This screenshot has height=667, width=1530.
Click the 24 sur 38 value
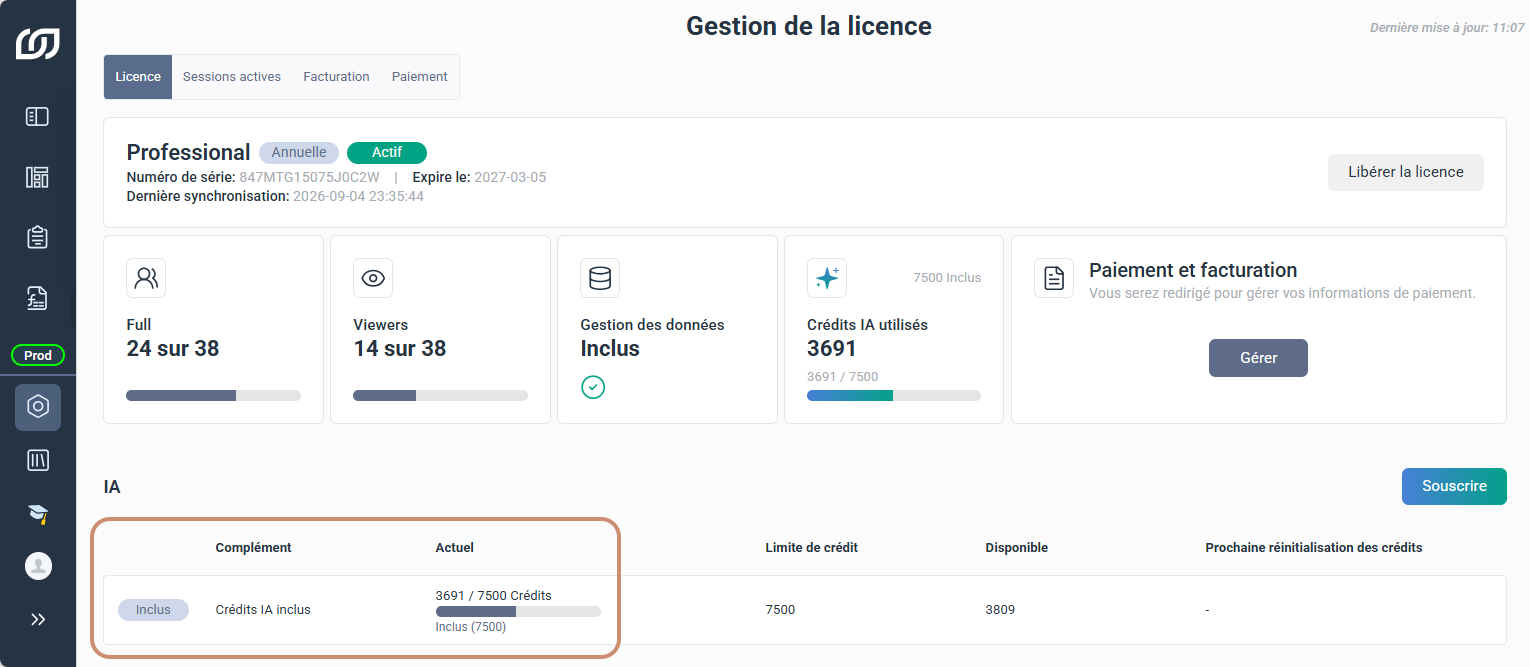173,349
